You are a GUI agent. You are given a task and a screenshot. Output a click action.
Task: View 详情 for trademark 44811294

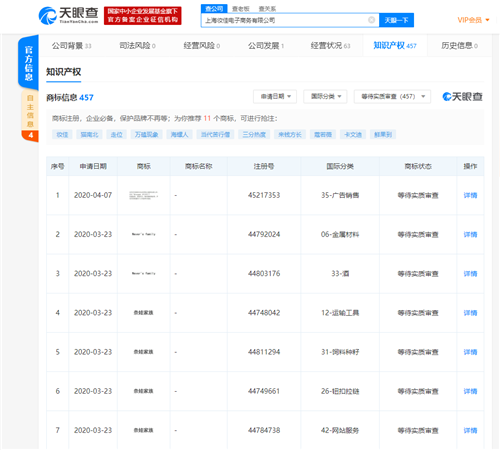[x=470, y=352]
